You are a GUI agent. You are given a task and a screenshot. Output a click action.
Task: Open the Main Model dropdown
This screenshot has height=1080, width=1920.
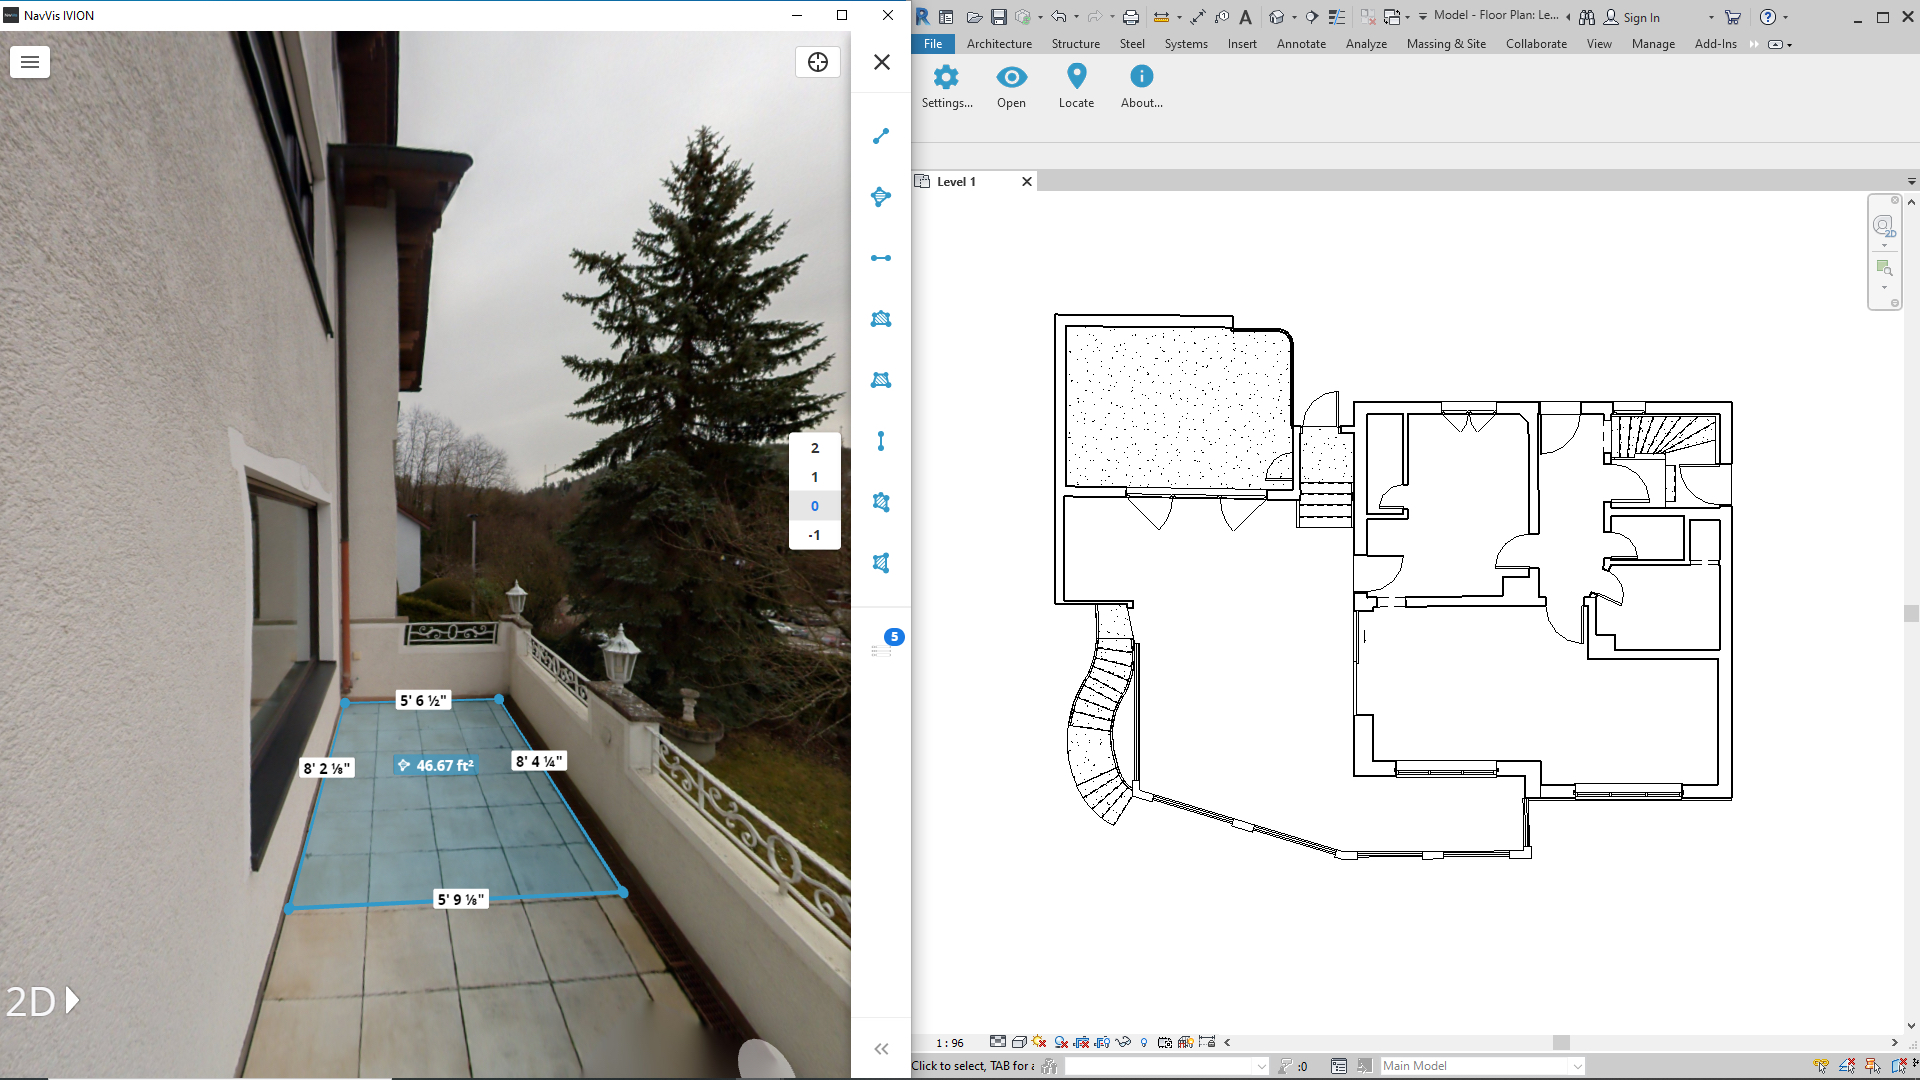coord(1482,1066)
